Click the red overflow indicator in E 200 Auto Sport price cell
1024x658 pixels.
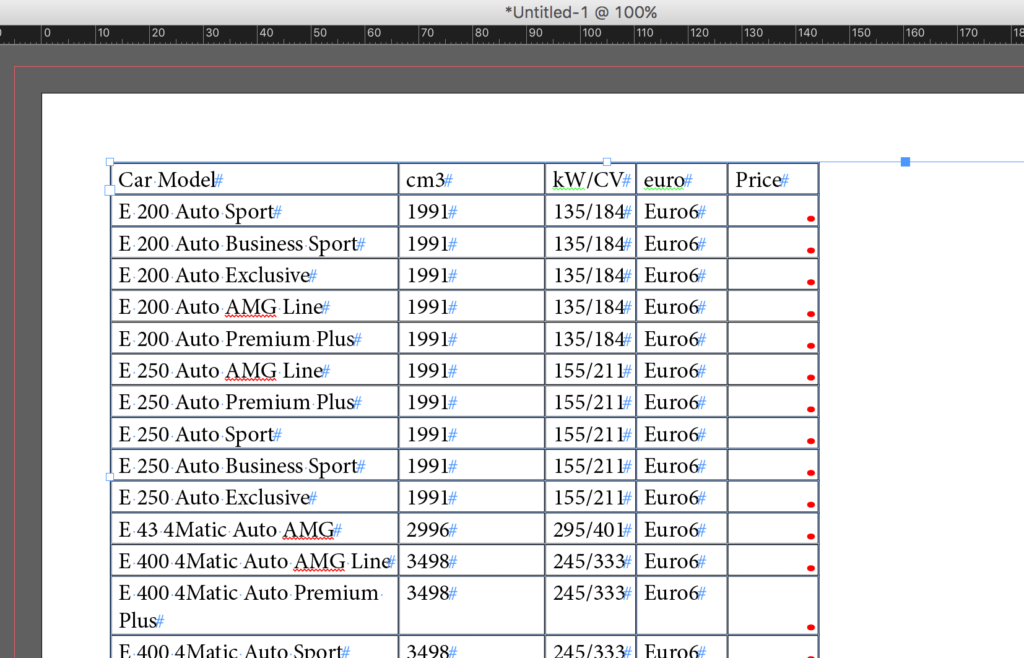pyautogui.click(x=810, y=218)
